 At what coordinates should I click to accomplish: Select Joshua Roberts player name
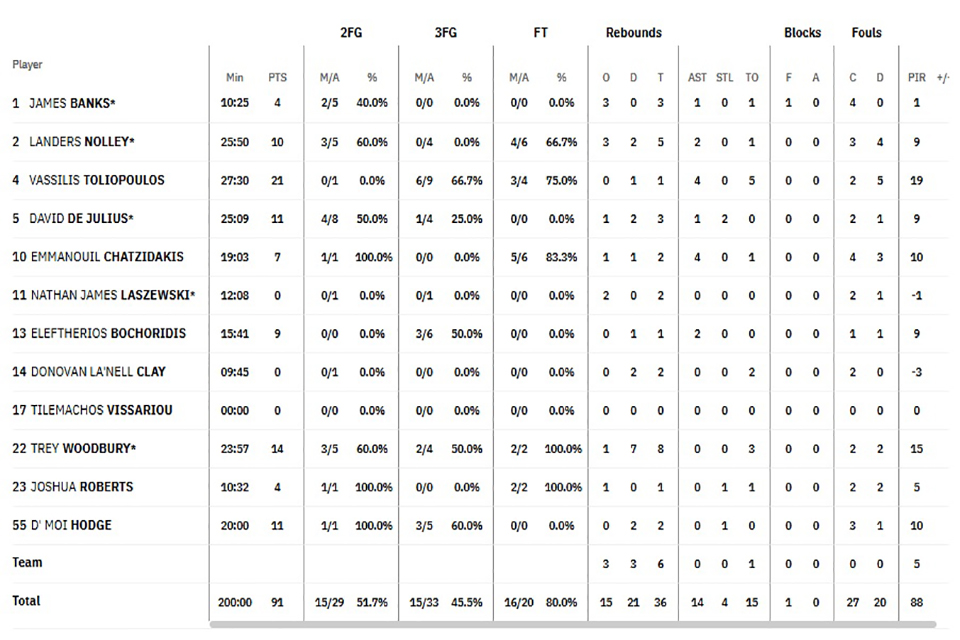(x=82, y=487)
